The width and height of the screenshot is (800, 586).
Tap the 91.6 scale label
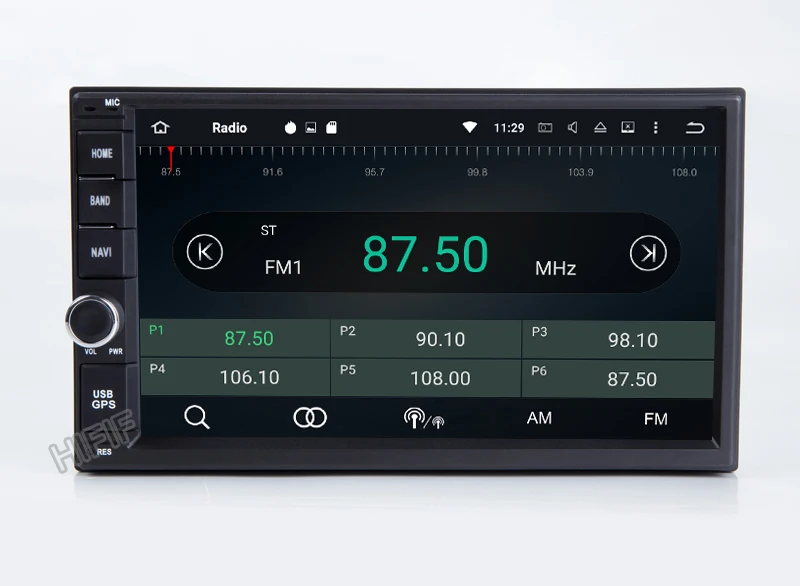tap(272, 172)
